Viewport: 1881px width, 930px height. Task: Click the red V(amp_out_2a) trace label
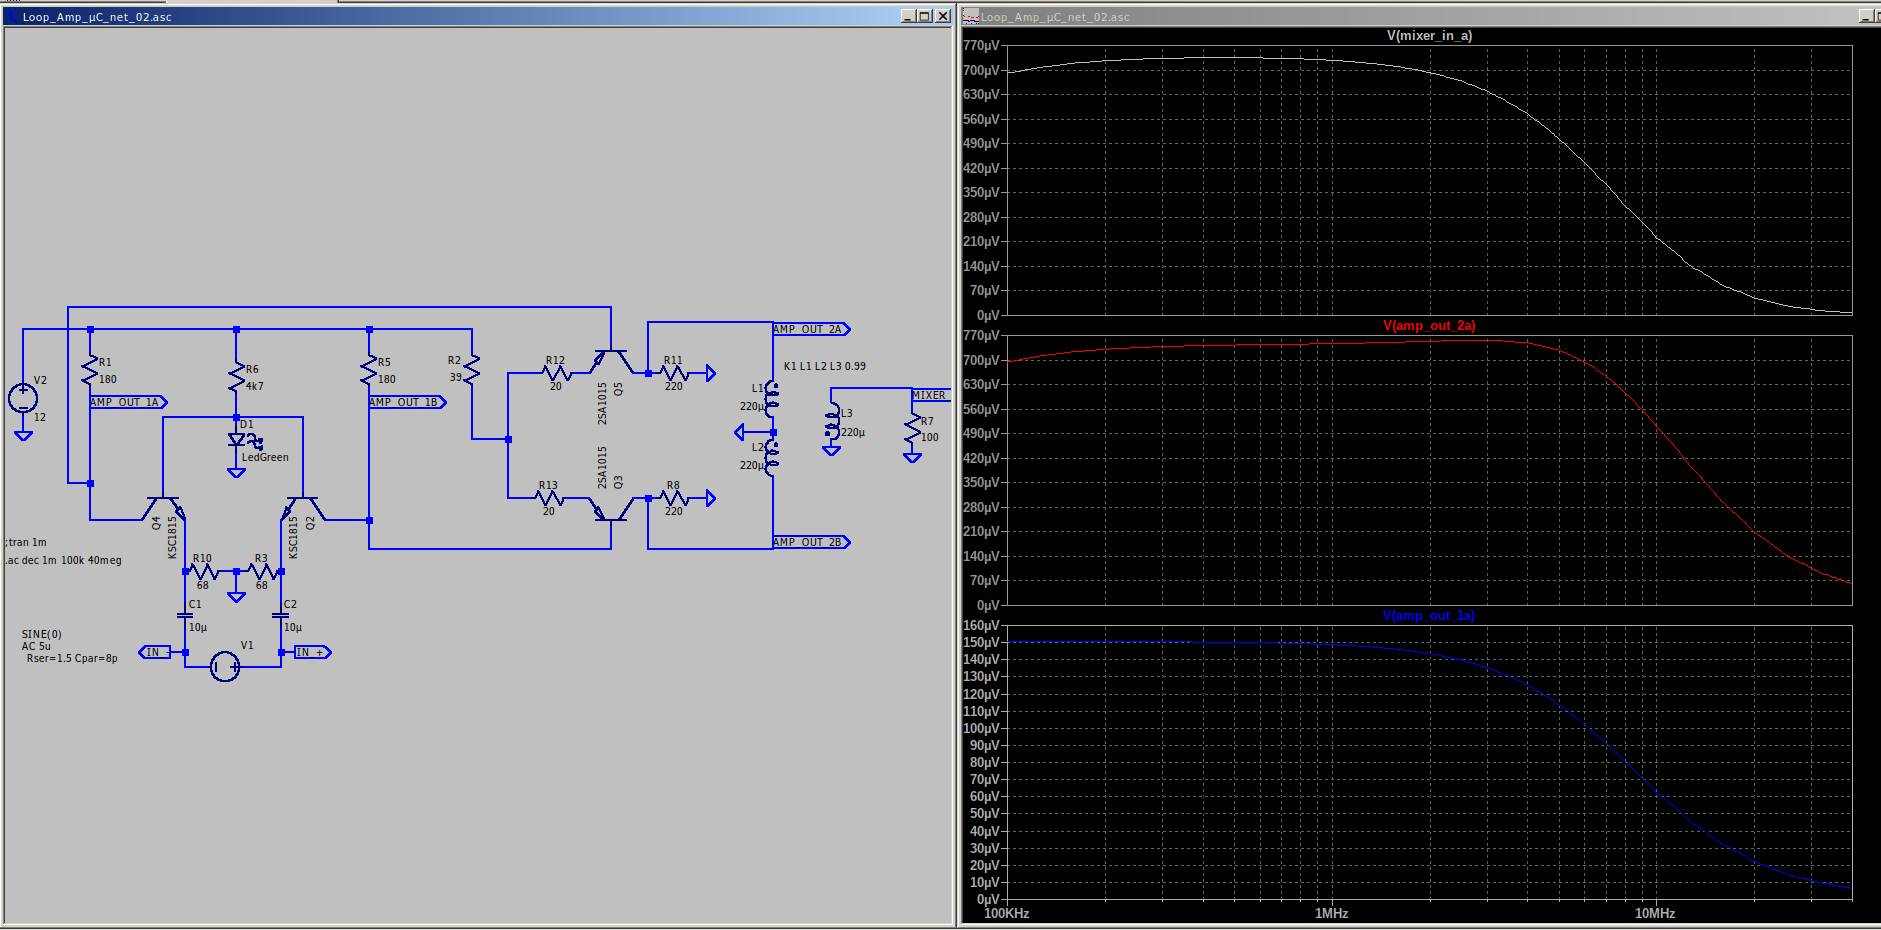click(x=1429, y=325)
